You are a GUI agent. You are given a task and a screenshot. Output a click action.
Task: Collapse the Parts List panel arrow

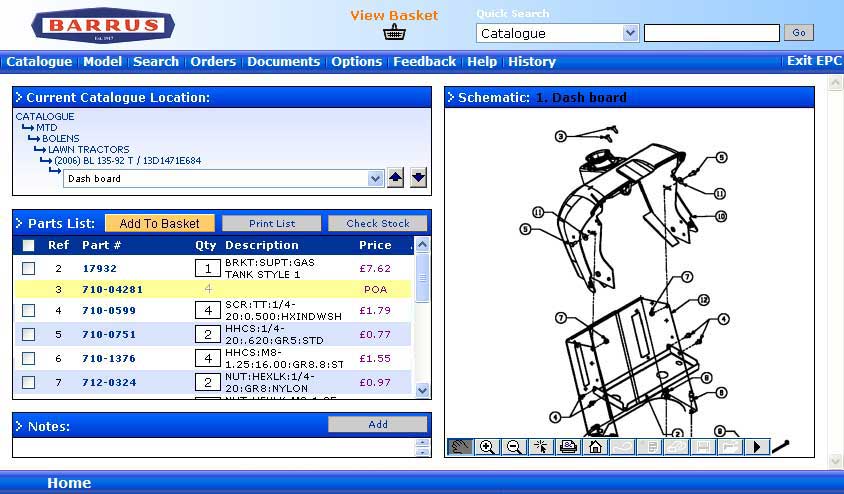(x=19, y=223)
